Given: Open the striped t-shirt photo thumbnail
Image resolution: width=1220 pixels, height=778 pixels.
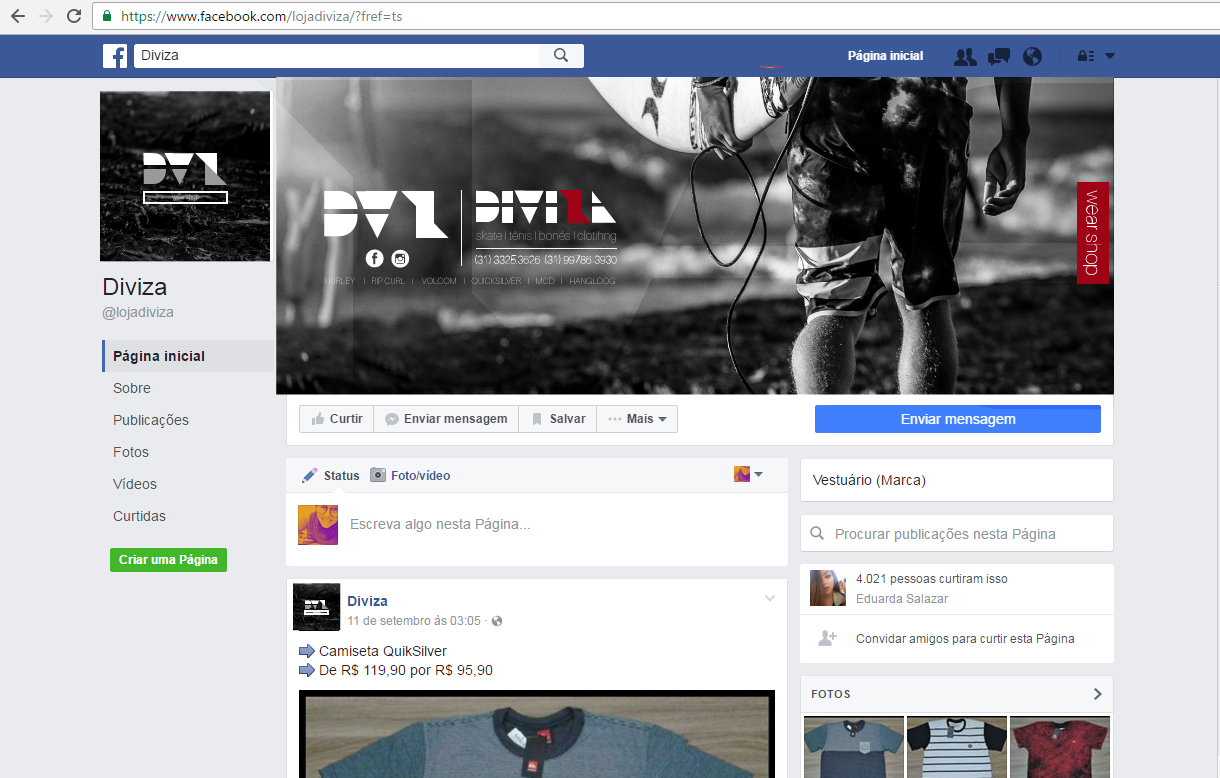Looking at the screenshot, I should [x=957, y=747].
